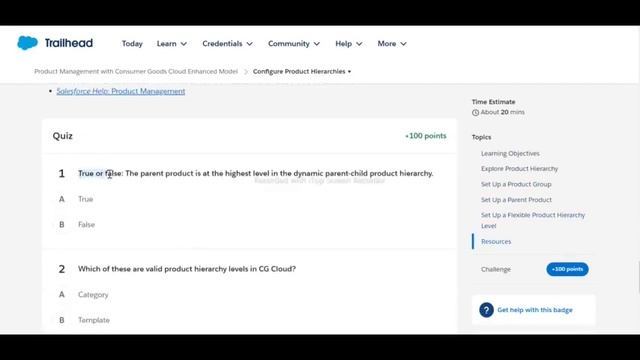Expand the Community dropdown menu
The height and width of the screenshot is (360, 640).
pos(294,44)
